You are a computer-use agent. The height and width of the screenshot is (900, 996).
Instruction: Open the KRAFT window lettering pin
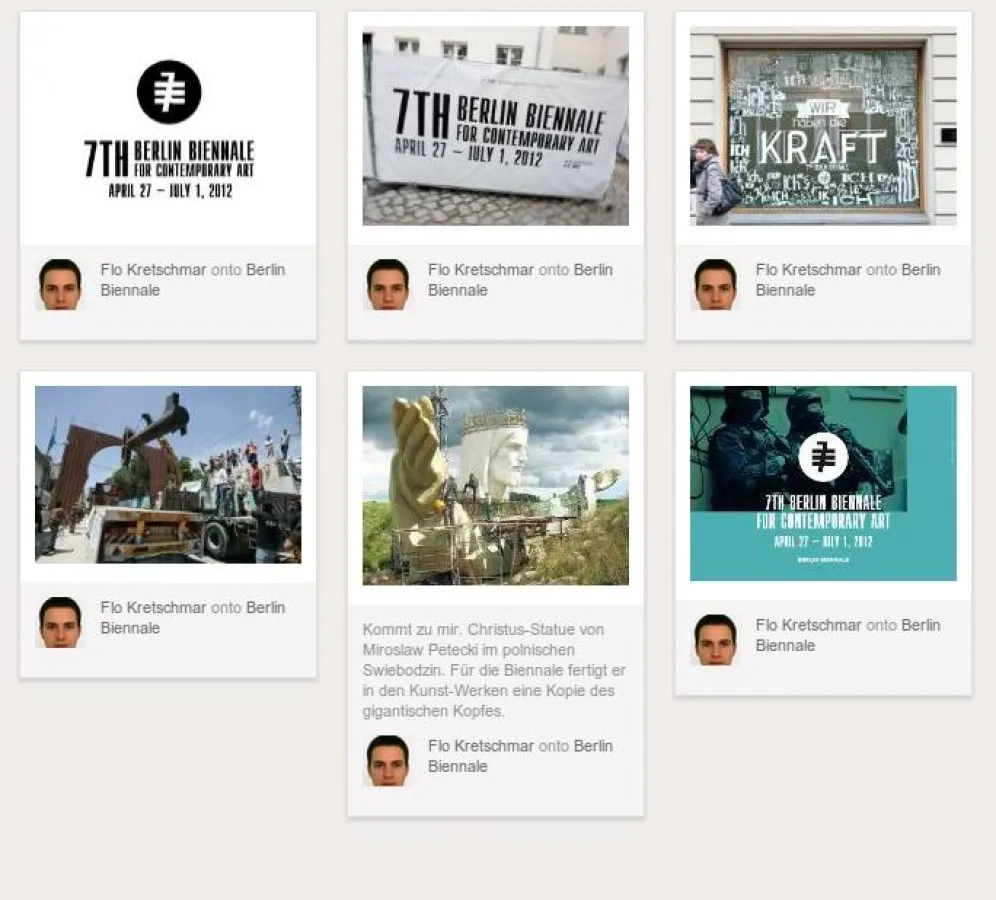[823, 126]
